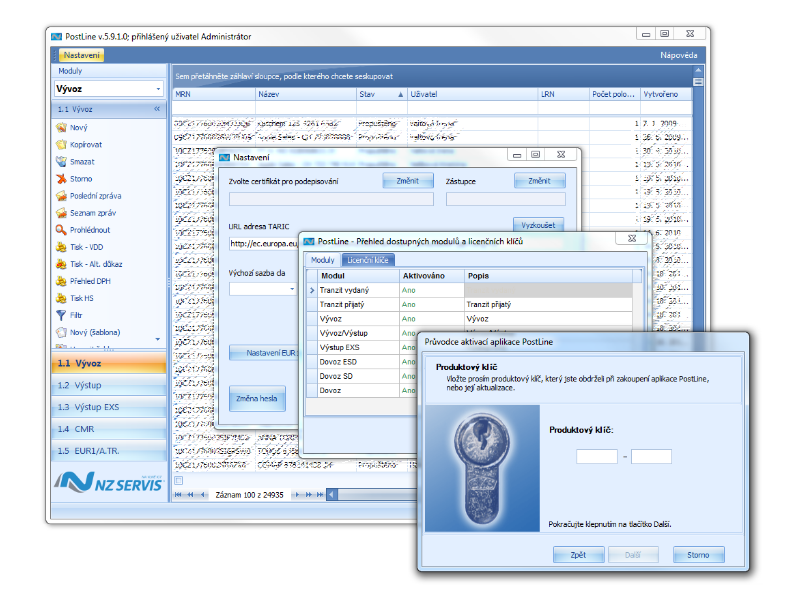Open the Výchozí sazba dropdown in Nastavení
This screenshot has width=800, height=600.
coord(292,289)
